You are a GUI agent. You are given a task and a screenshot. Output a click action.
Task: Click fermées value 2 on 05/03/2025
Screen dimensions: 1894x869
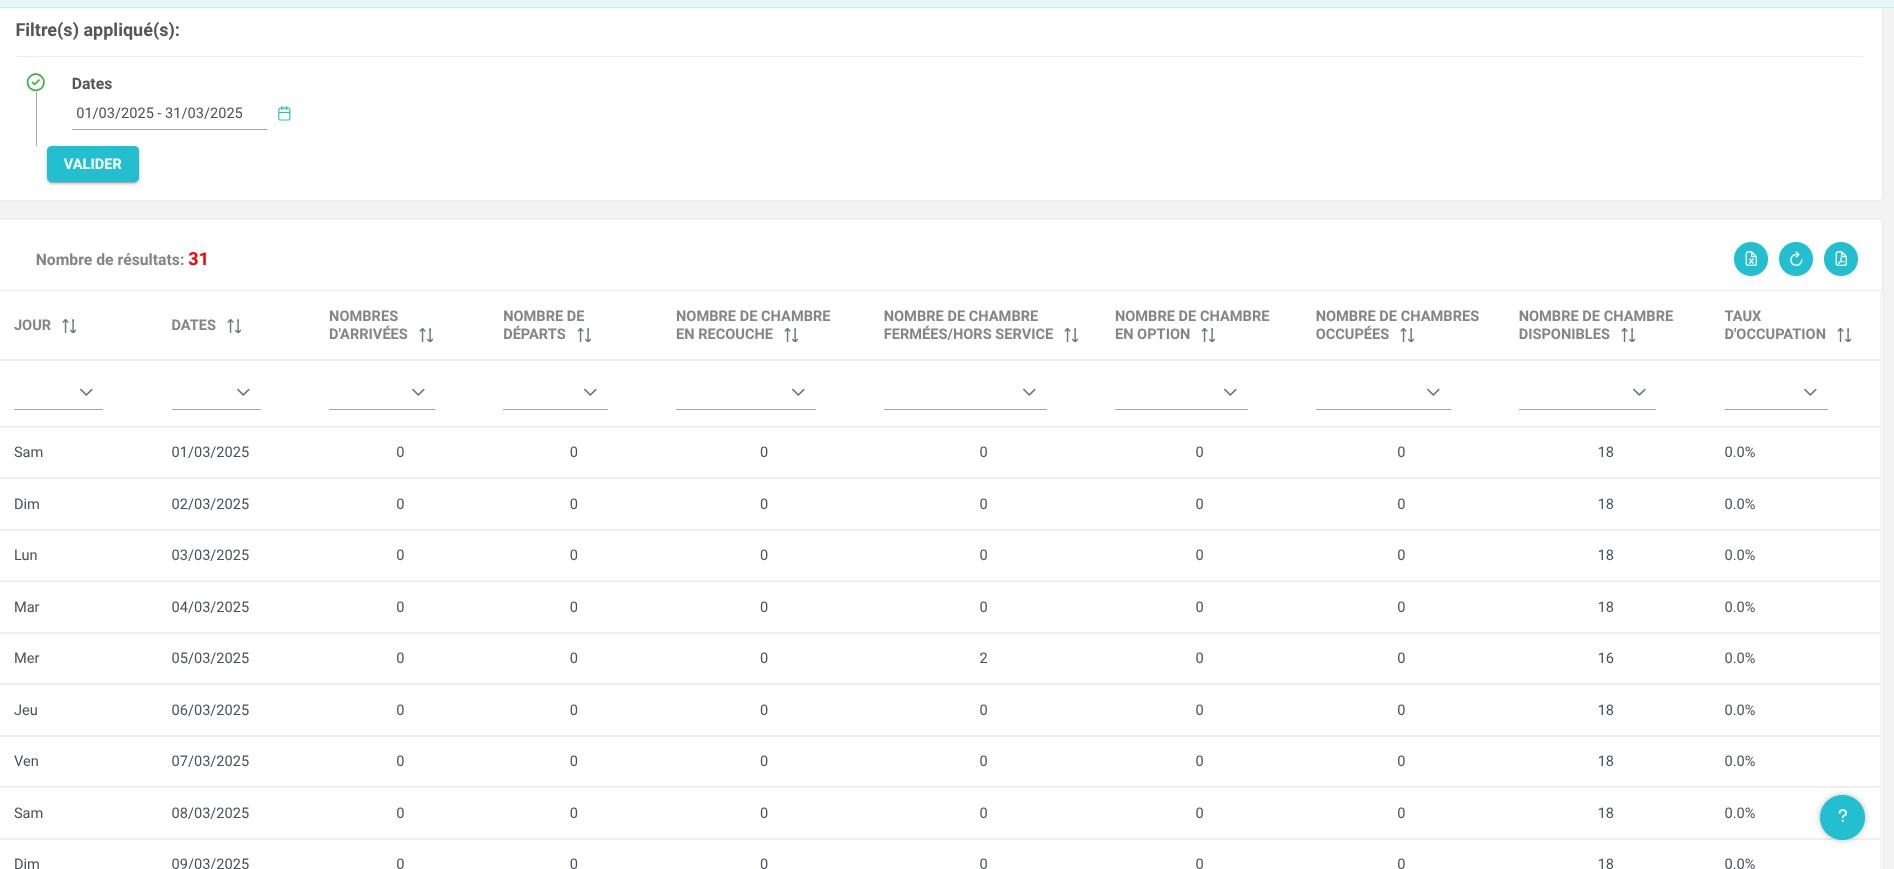[x=983, y=658]
